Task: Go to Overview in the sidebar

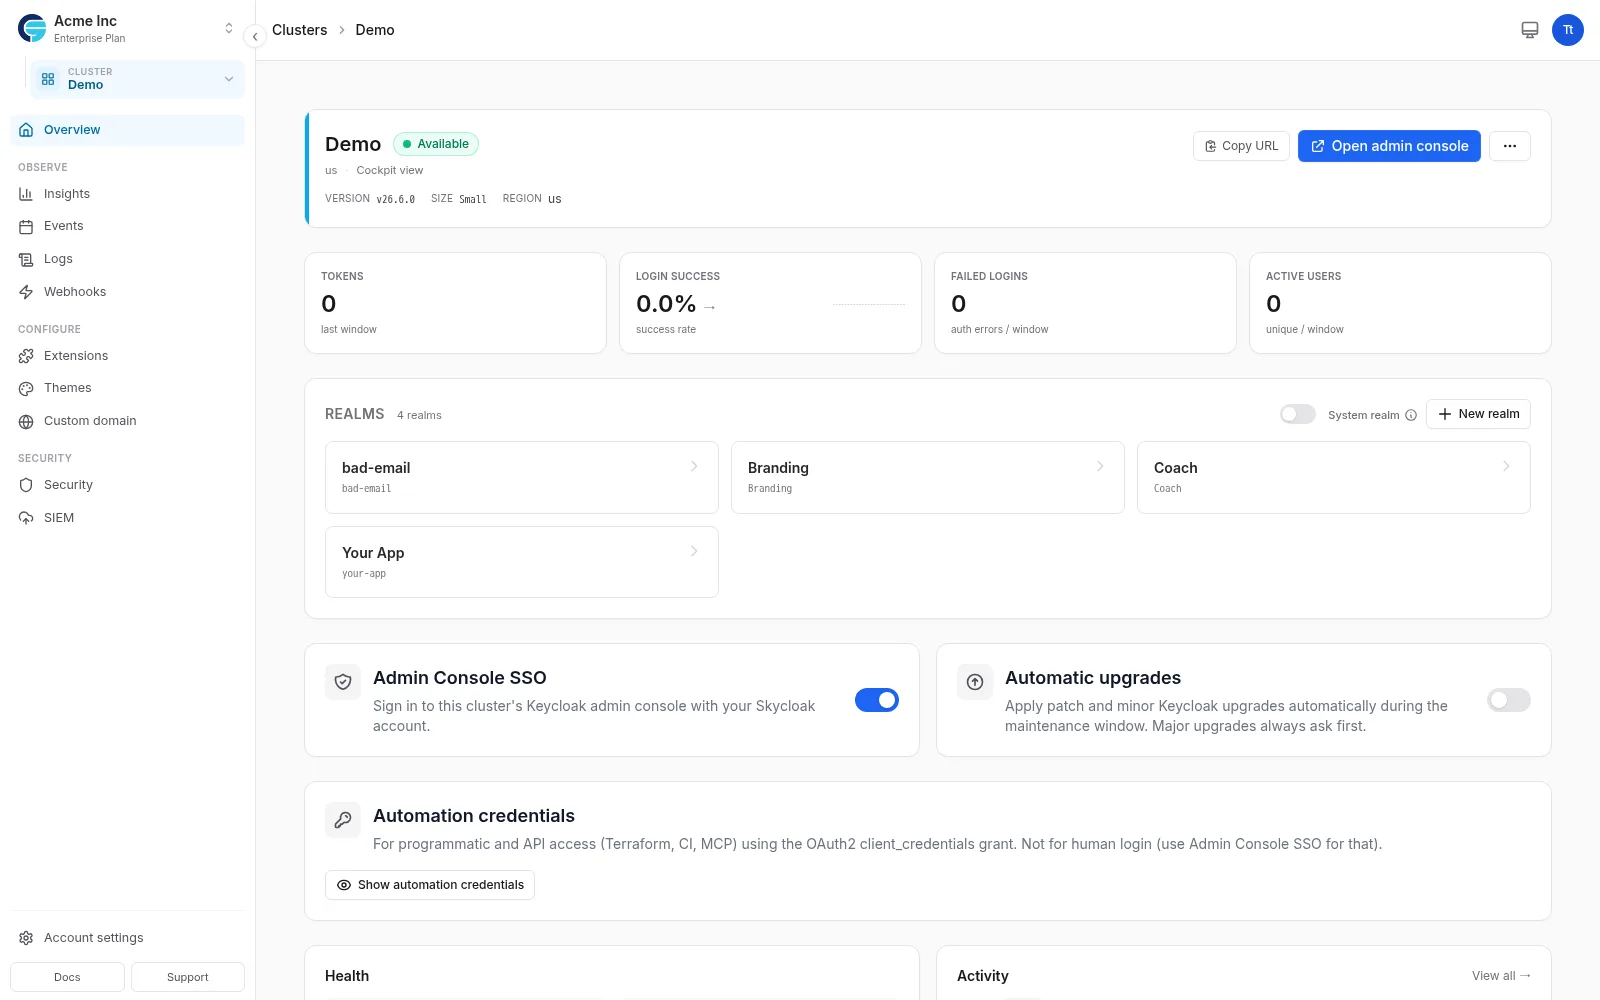Action: (x=127, y=130)
